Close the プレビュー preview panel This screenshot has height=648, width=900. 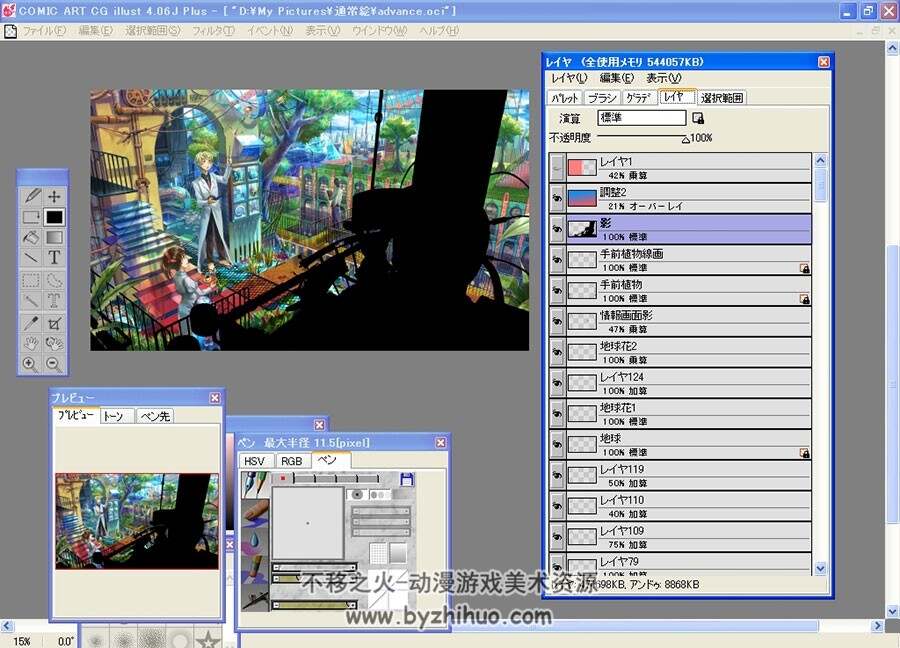point(215,398)
